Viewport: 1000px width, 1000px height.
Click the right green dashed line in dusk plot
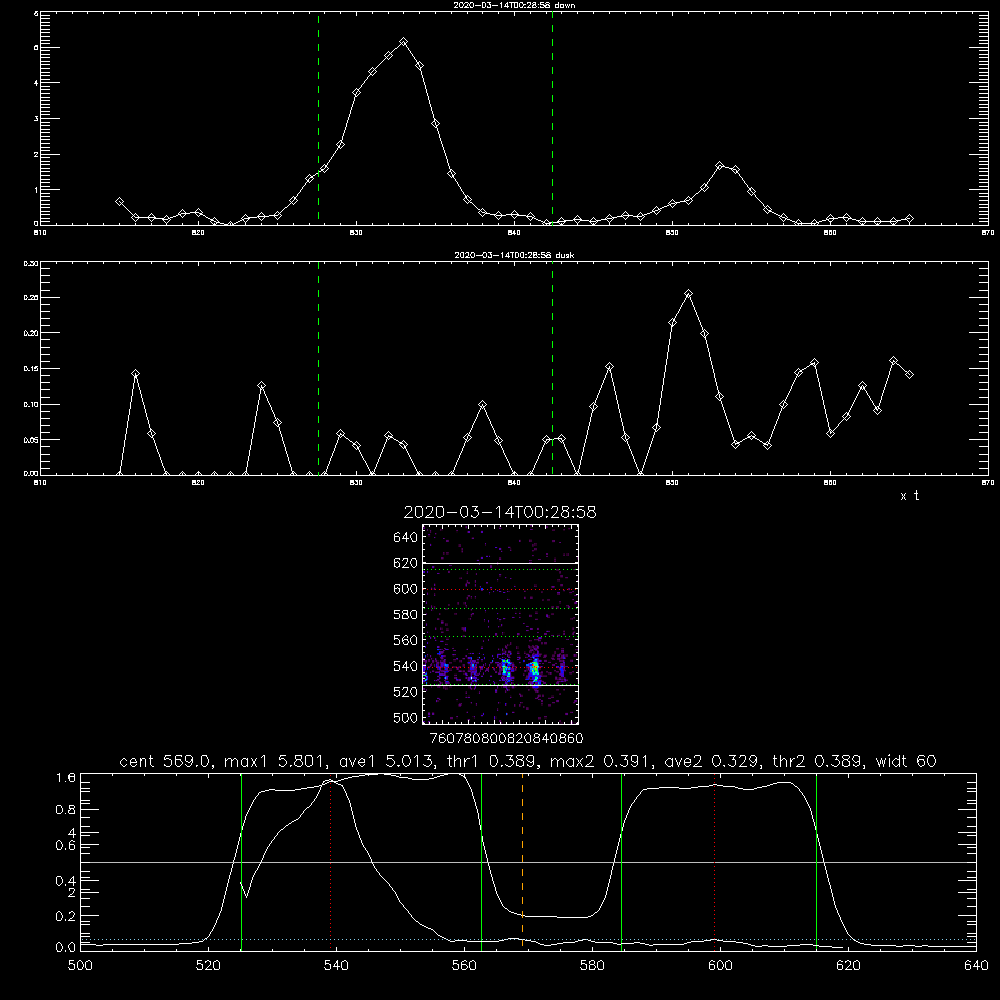coord(552,369)
